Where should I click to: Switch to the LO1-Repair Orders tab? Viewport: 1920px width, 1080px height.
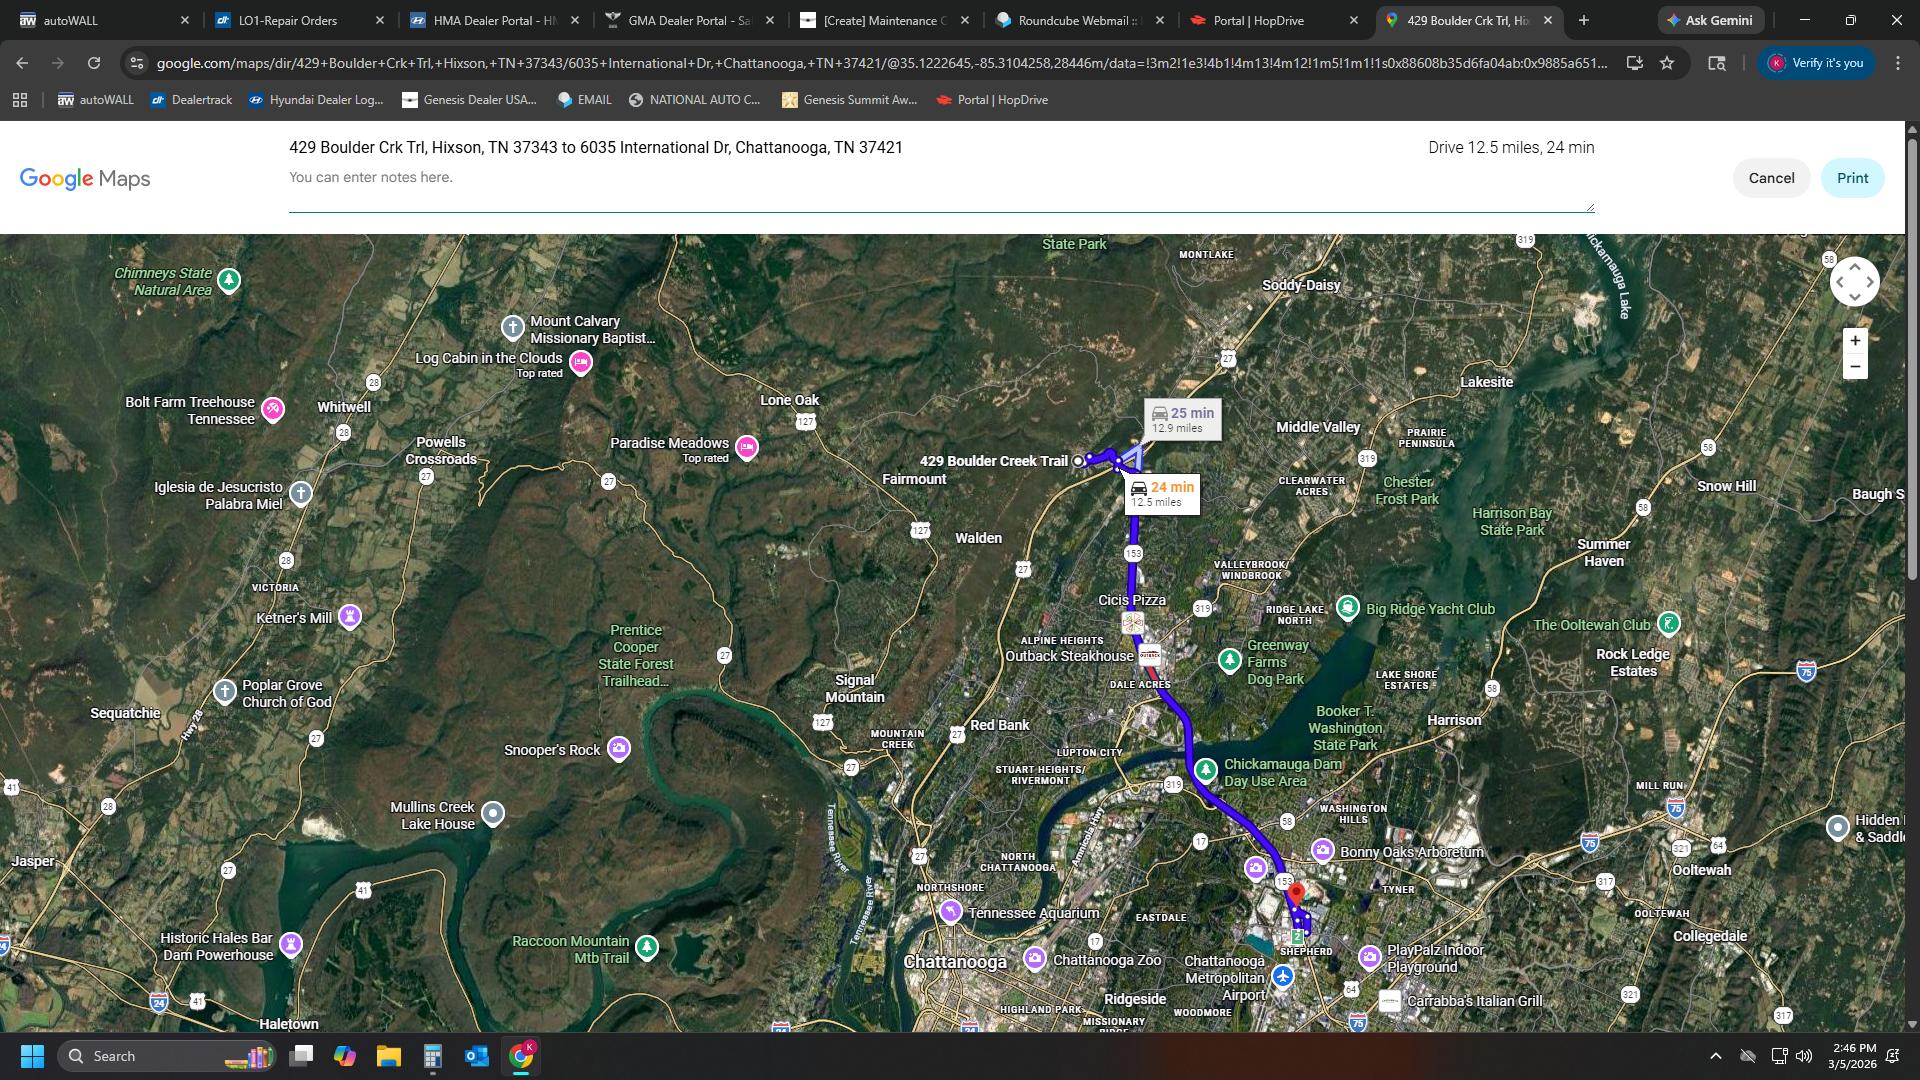coord(288,20)
